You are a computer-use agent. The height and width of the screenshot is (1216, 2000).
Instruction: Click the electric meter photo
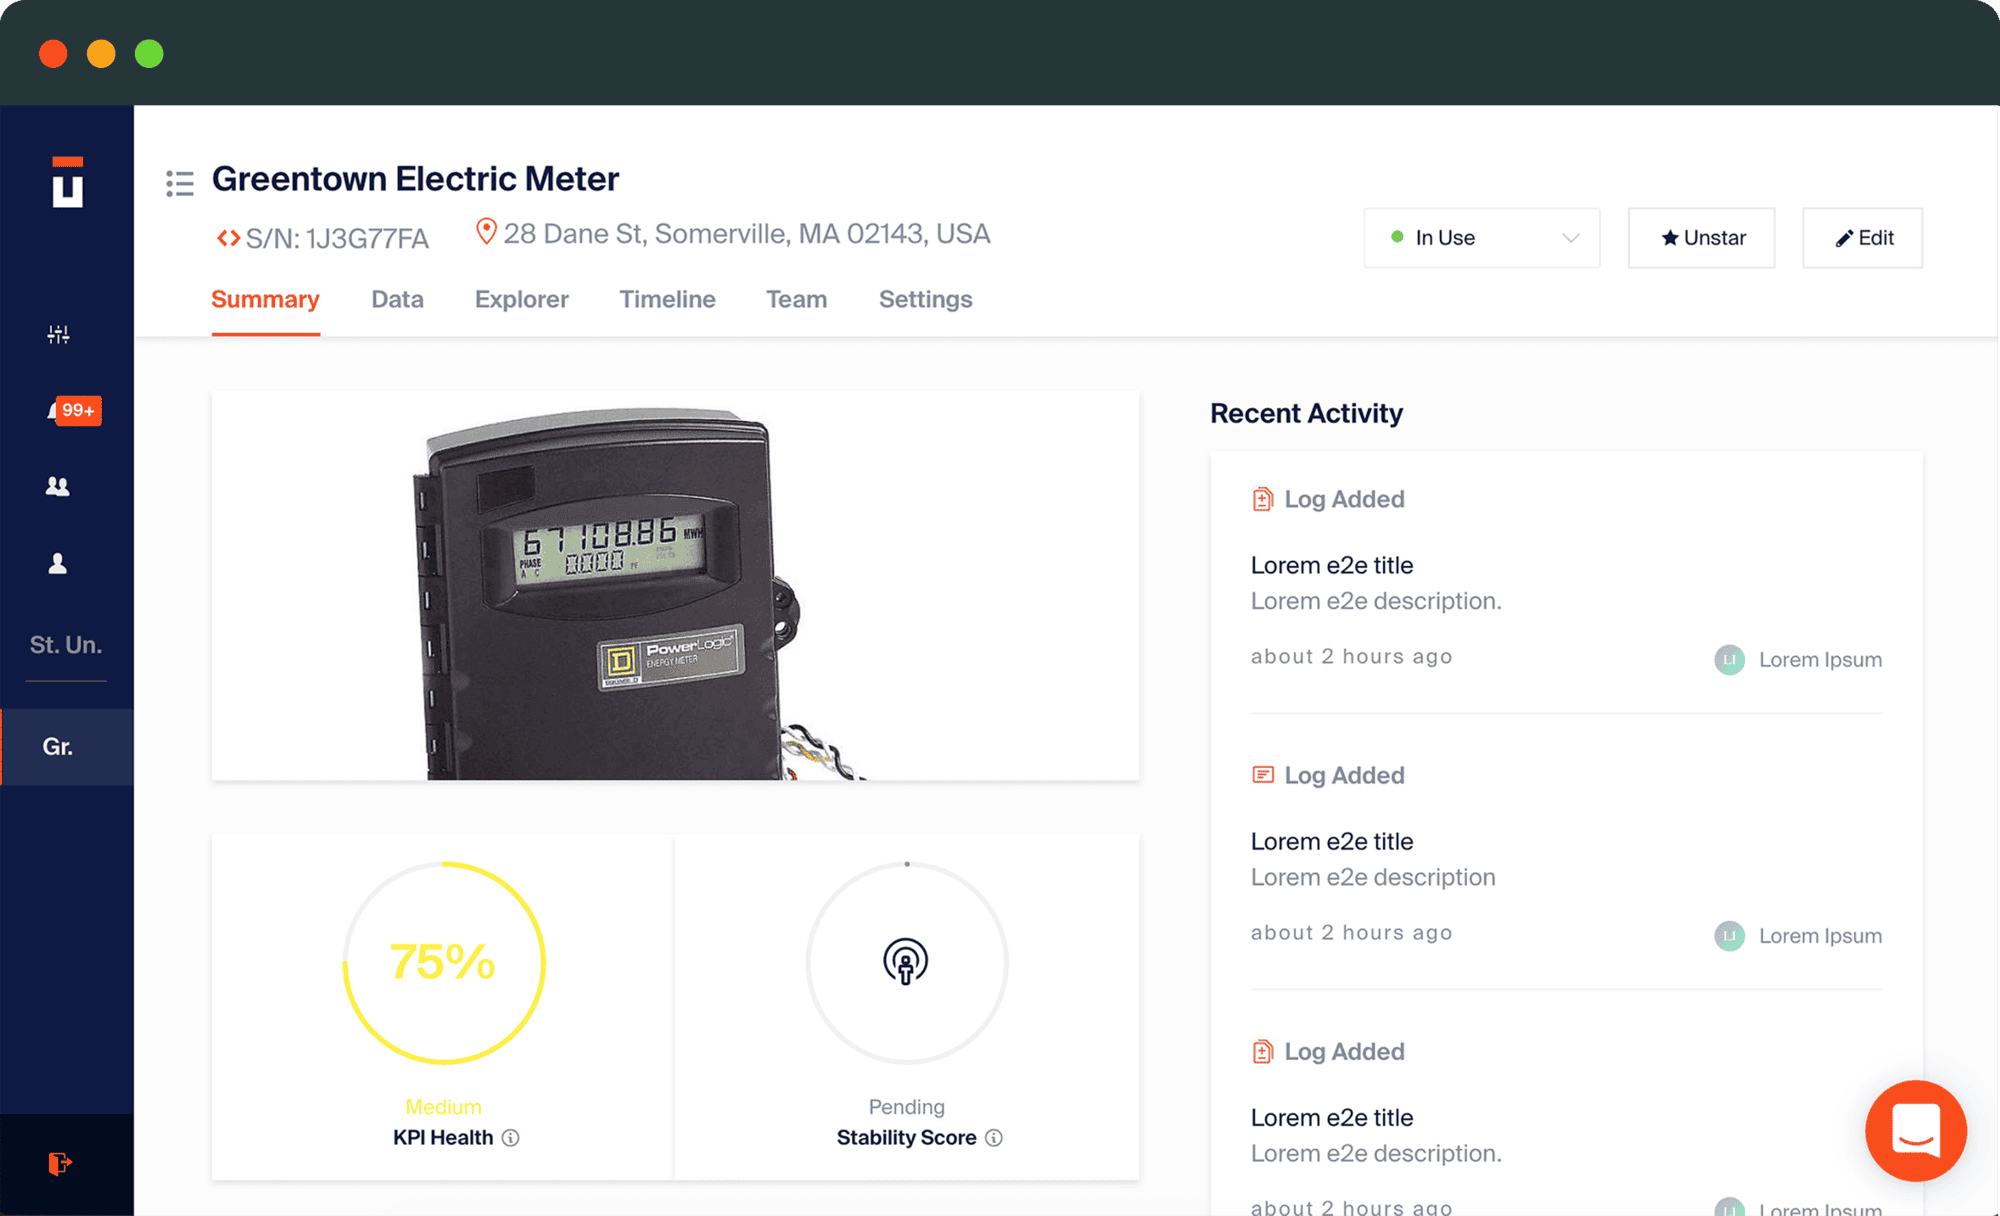pyautogui.click(x=675, y=585)
